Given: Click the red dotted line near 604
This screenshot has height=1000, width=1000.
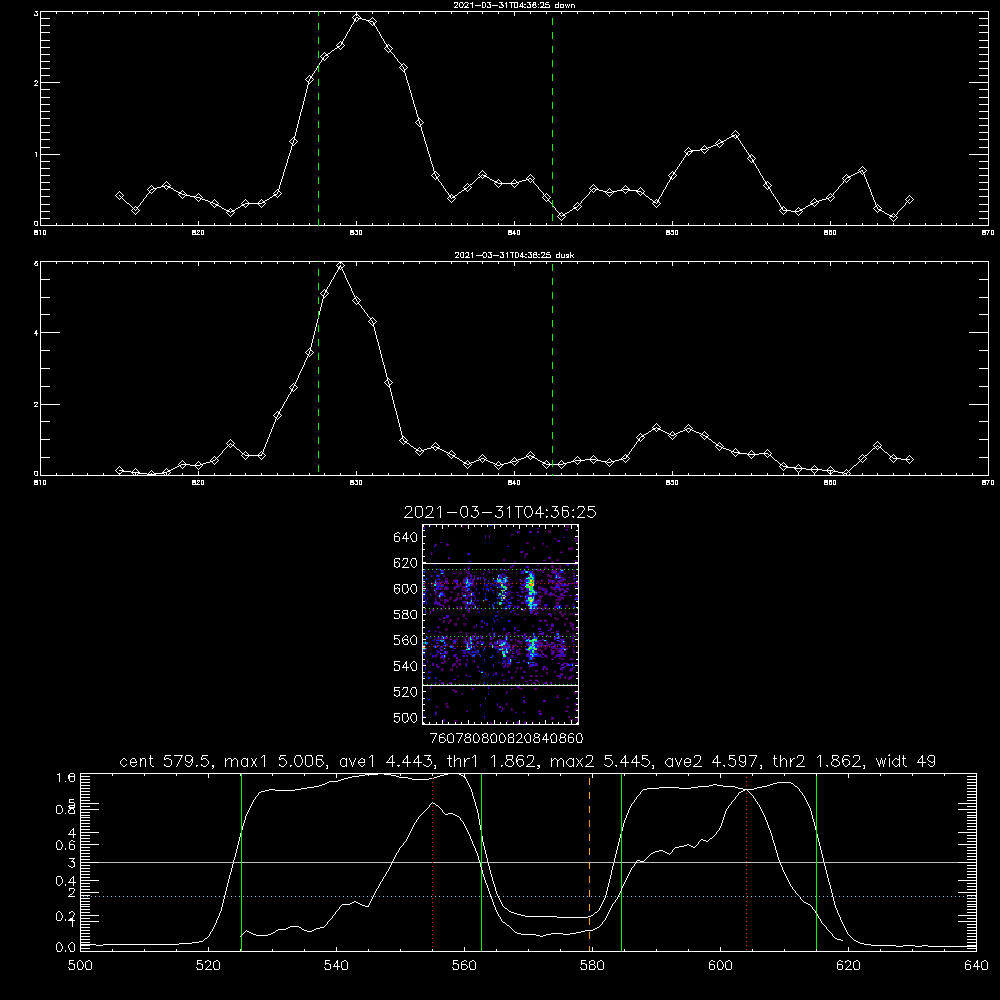Looking at the screenshot, I should pyautogui.click(x=746, y=862).
